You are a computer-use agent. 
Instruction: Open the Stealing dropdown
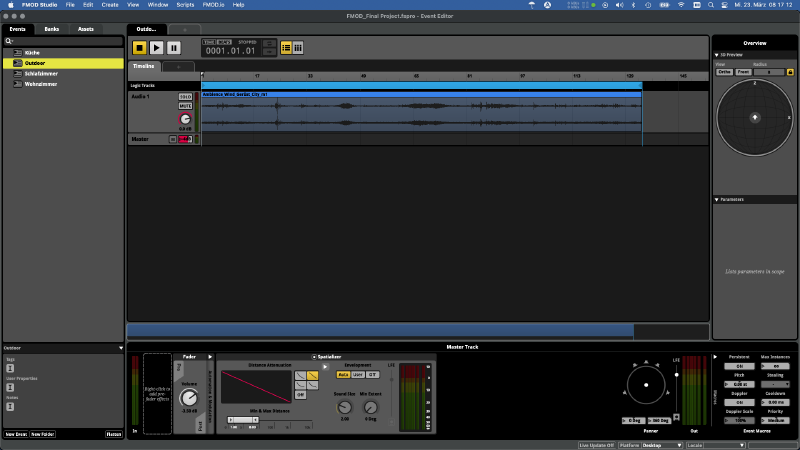click(776, 384)
